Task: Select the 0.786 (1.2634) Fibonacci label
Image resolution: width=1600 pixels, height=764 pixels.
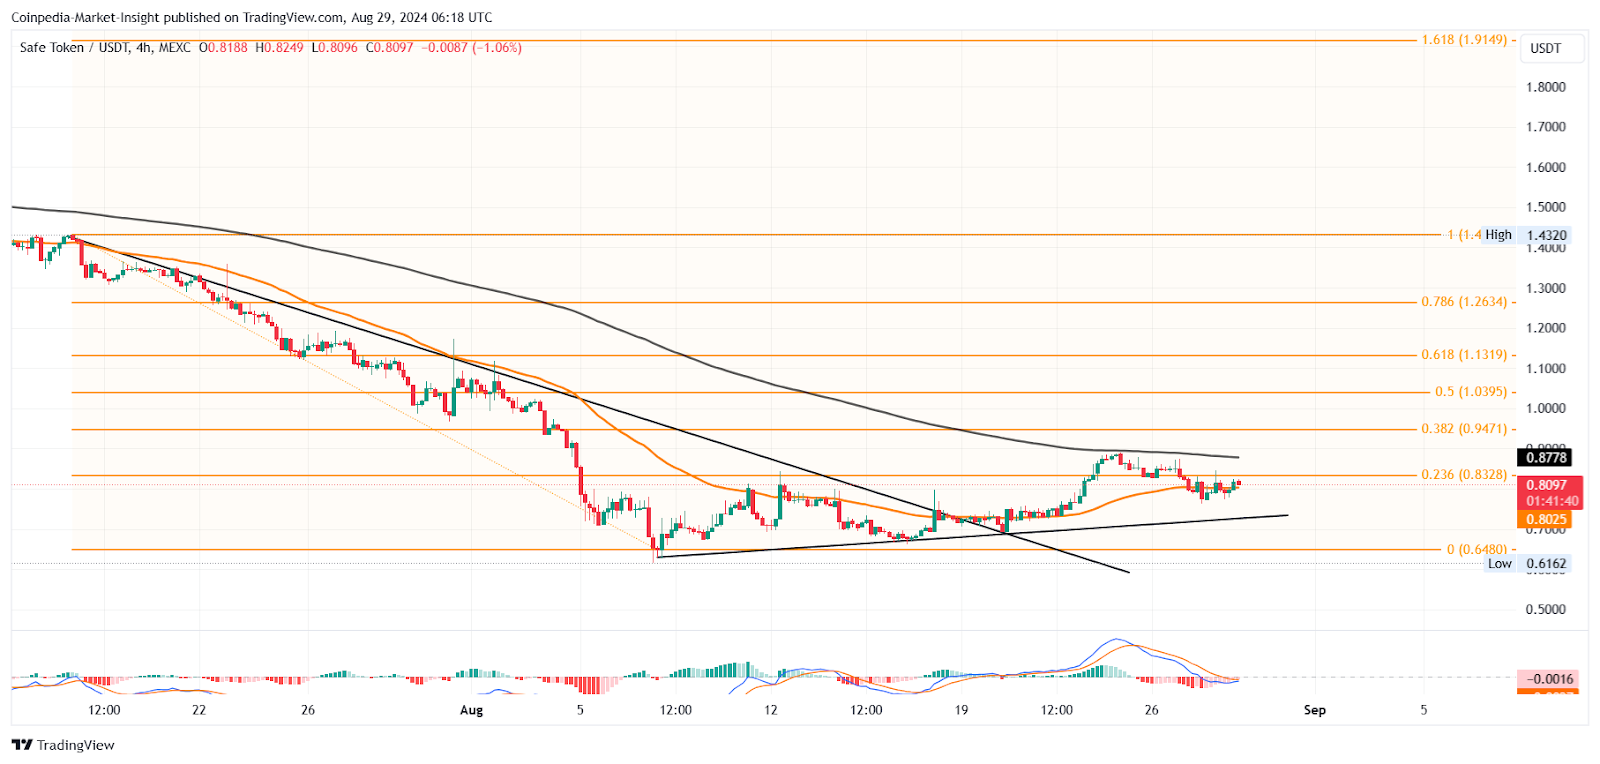Action: point(1464,301)
